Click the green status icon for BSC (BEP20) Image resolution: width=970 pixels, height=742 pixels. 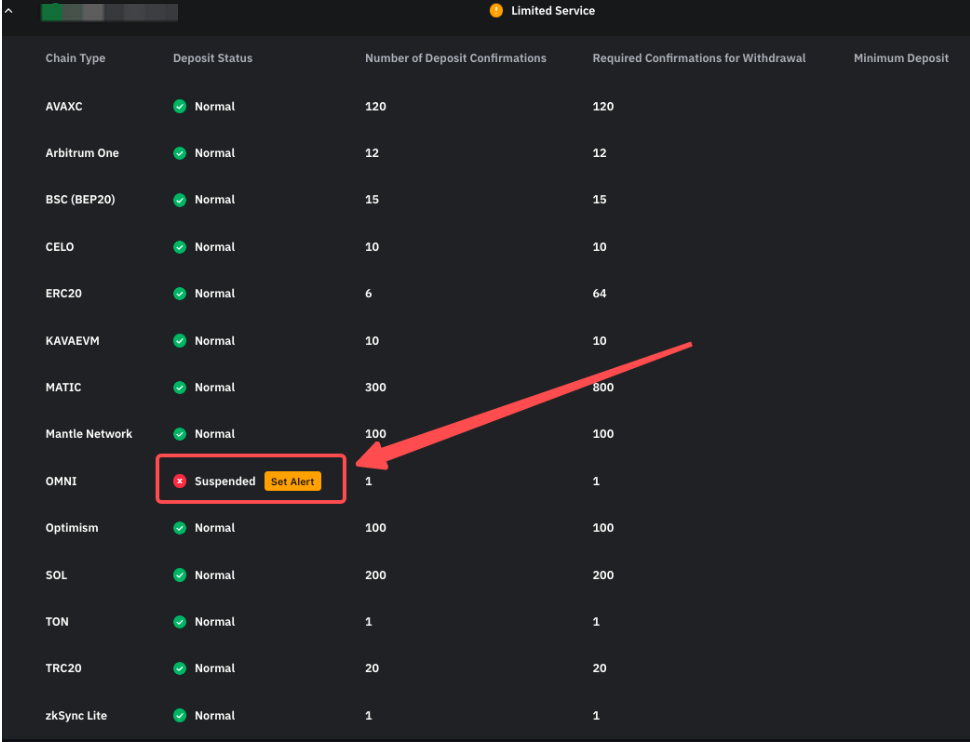(180, 200)
